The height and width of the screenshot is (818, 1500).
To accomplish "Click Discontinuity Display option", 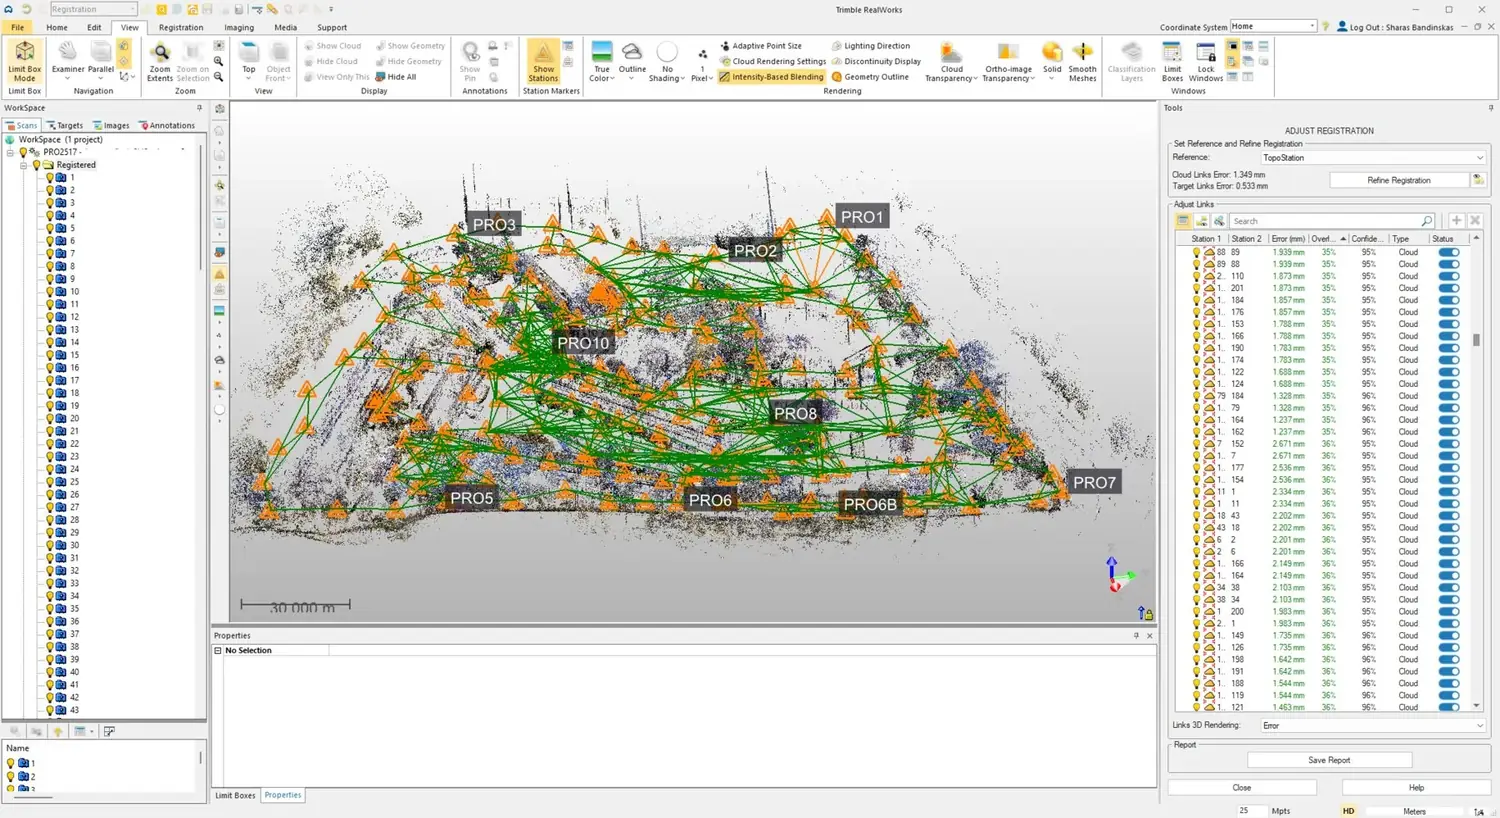I will pyautogui.click(x=876, y=61).
